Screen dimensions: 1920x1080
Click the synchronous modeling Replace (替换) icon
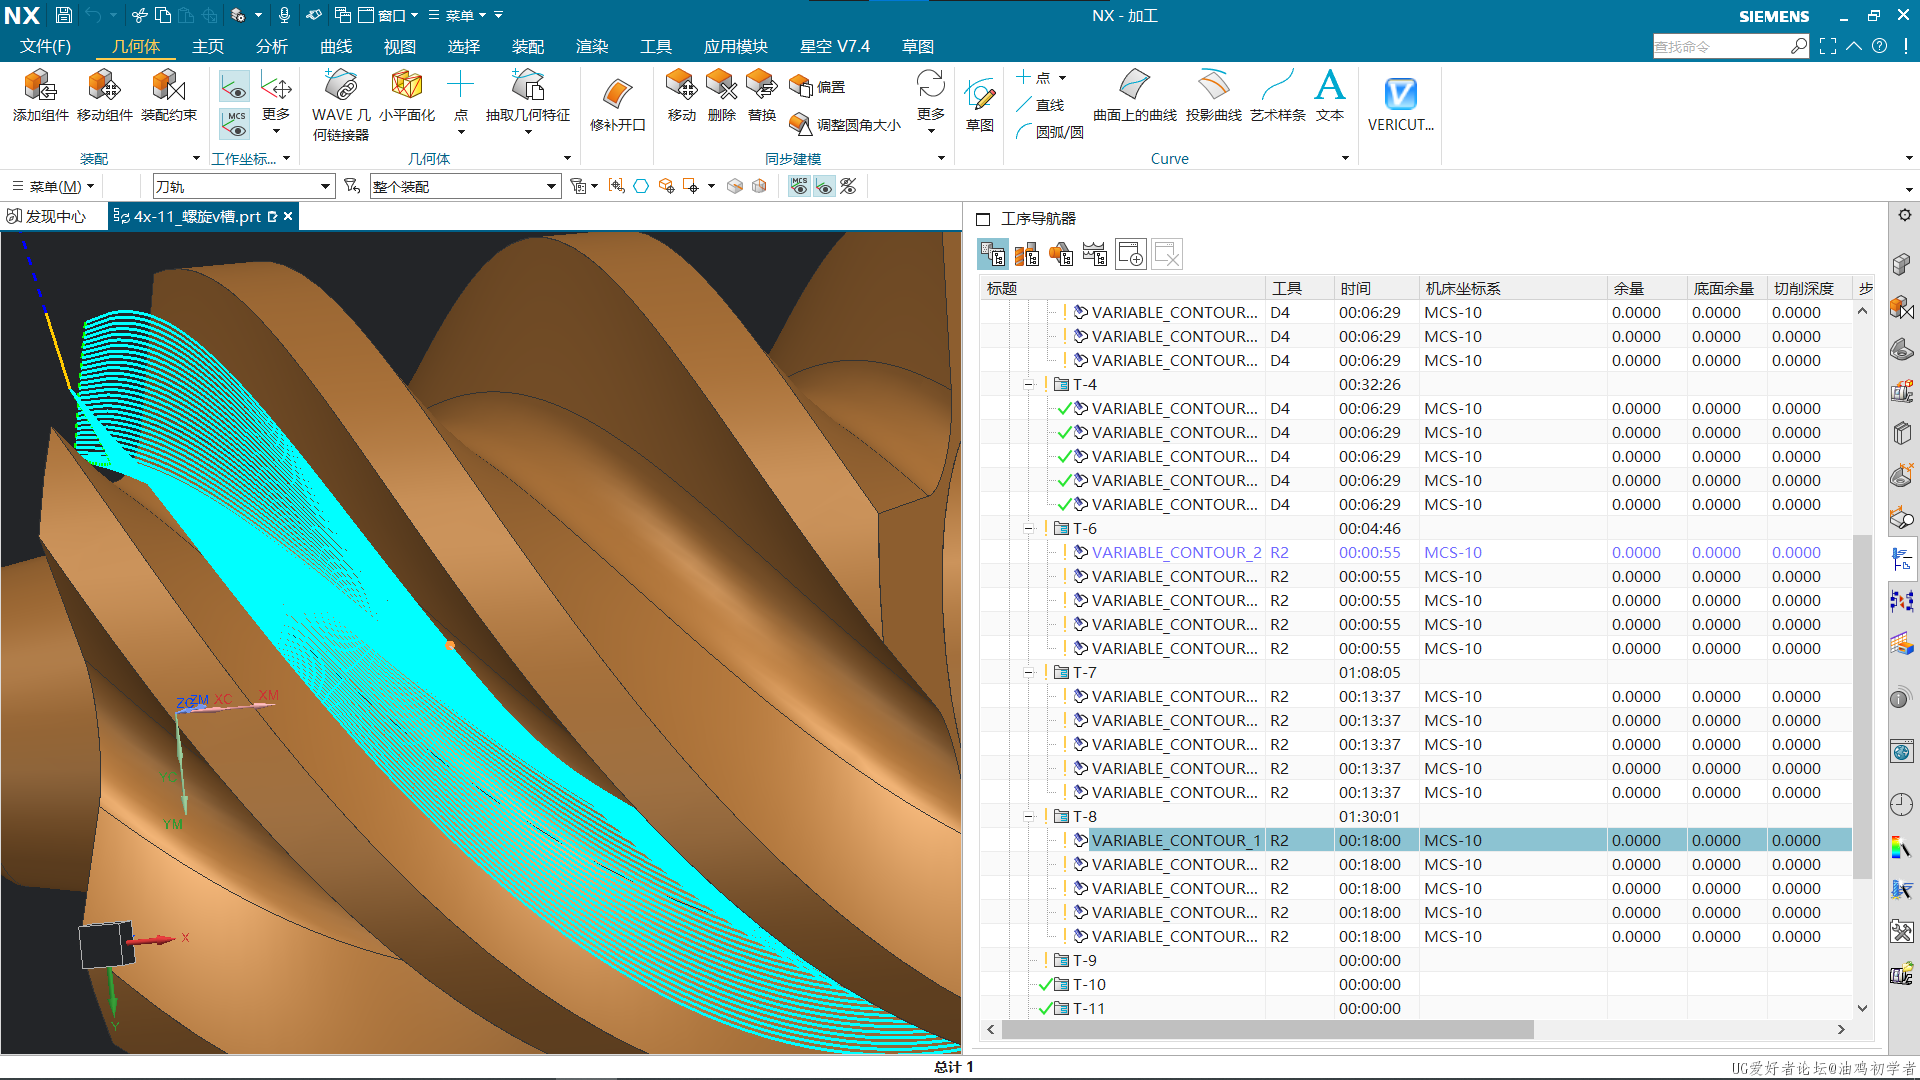[762, 85]
